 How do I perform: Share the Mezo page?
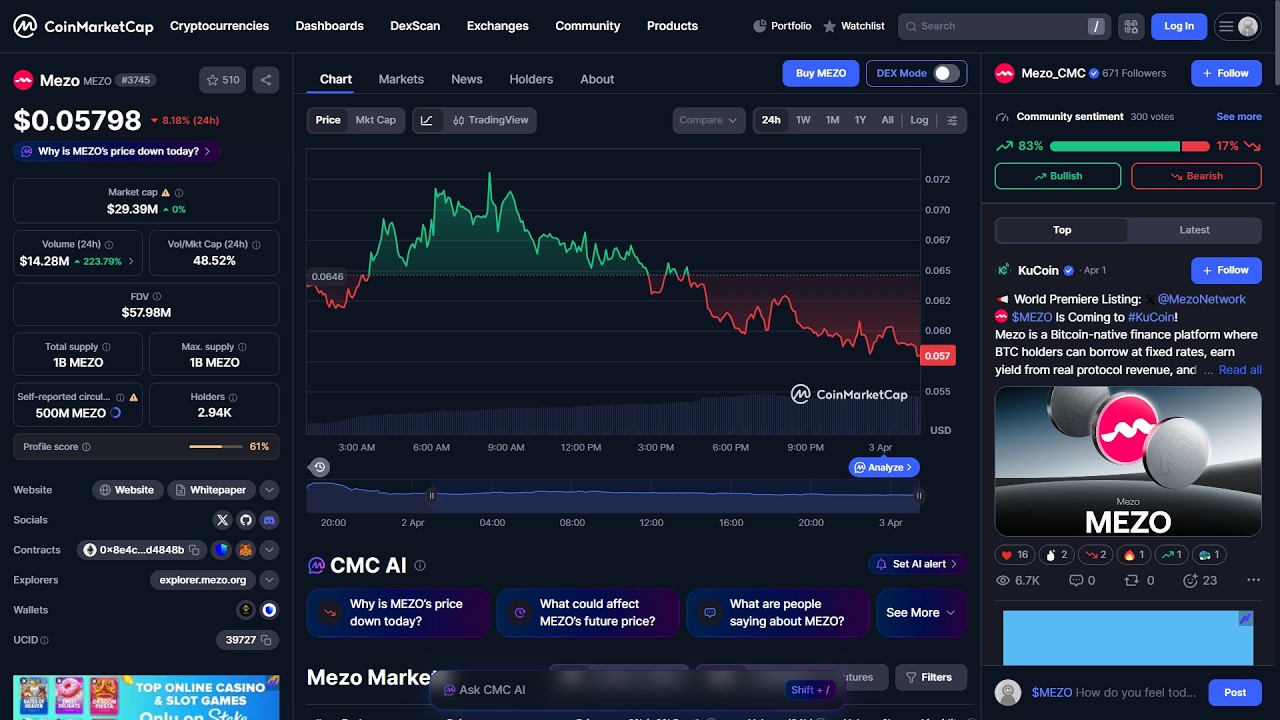click(x=266, y=80)
